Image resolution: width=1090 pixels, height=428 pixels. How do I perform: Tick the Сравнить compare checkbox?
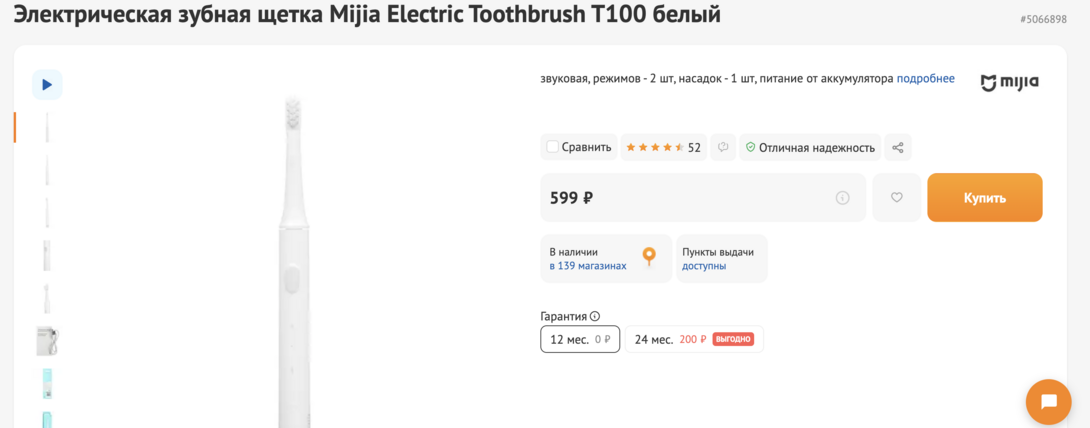click(553, 147)
